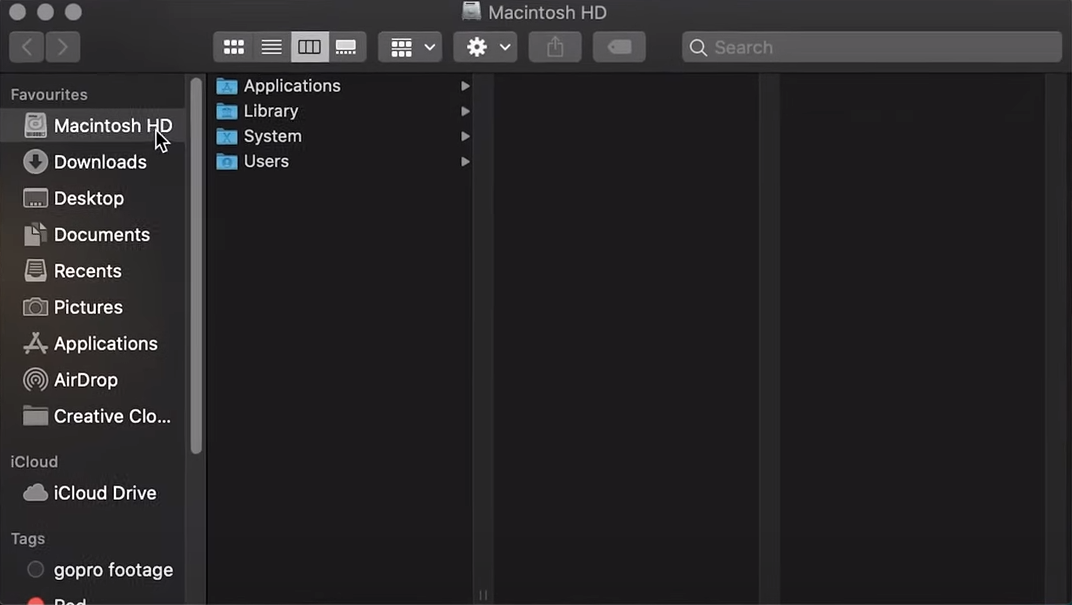Go forward in Finder history
1072x605 pixels.
pos(63,47)
